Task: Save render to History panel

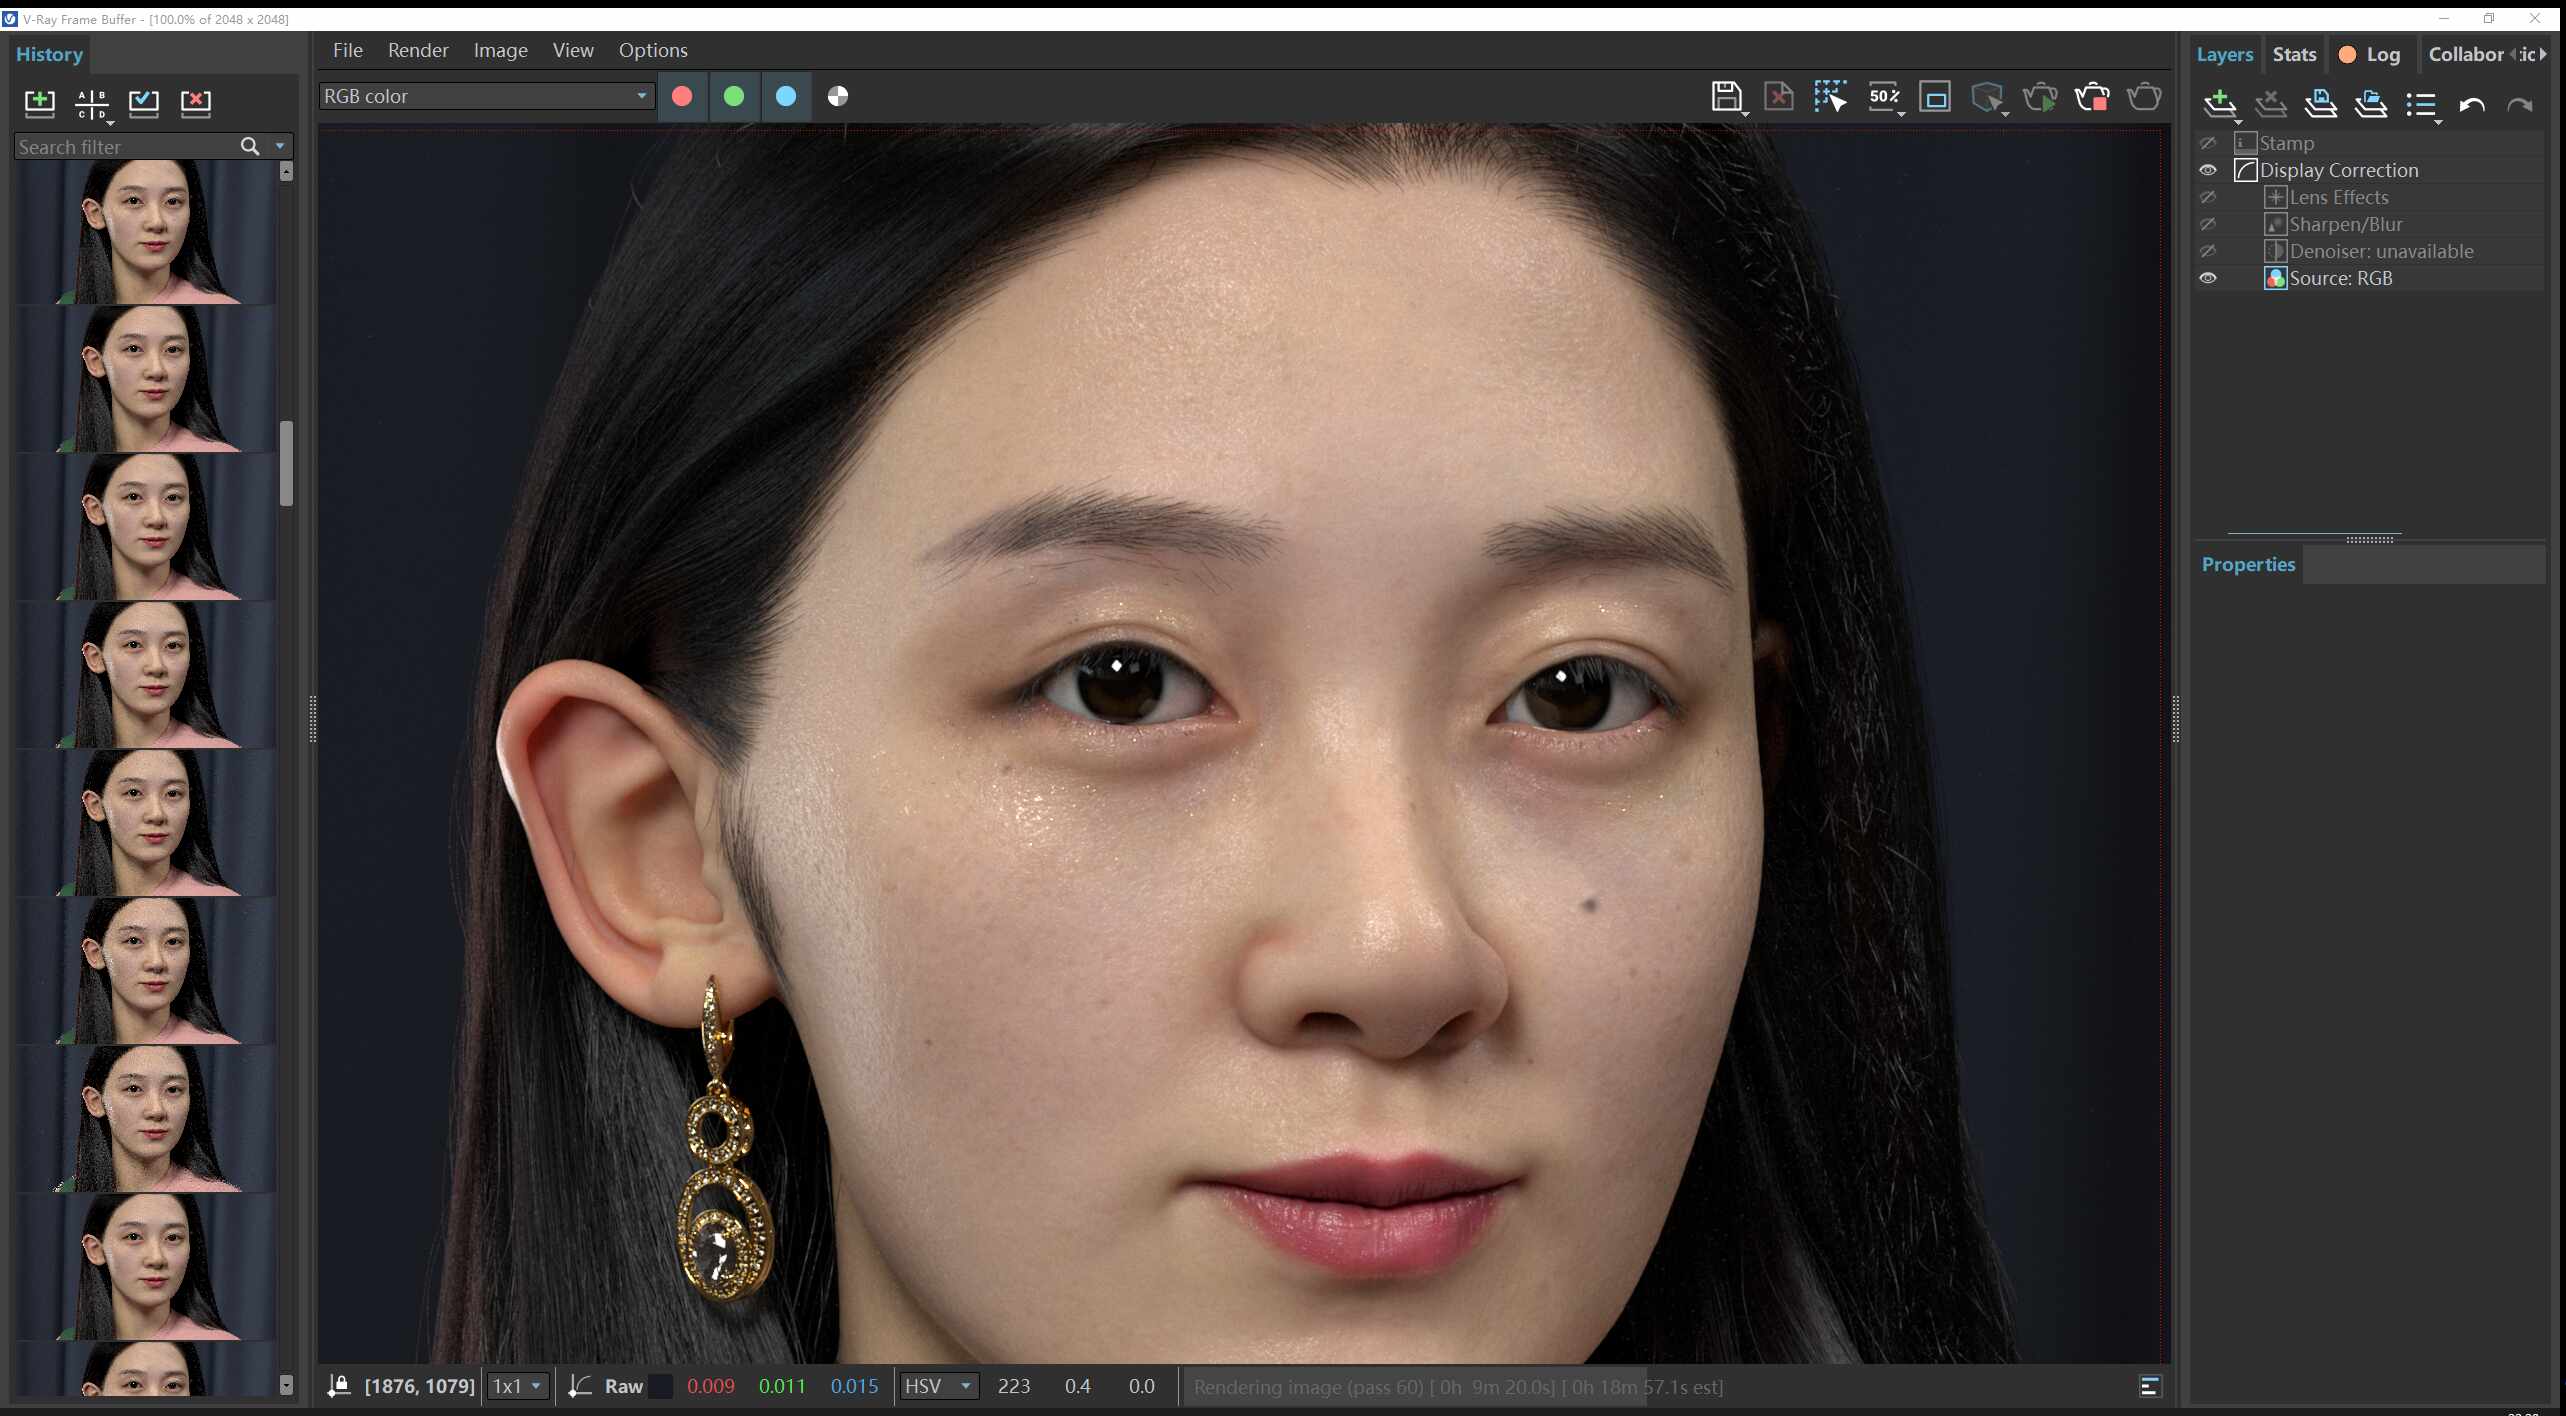Action: 40,102
